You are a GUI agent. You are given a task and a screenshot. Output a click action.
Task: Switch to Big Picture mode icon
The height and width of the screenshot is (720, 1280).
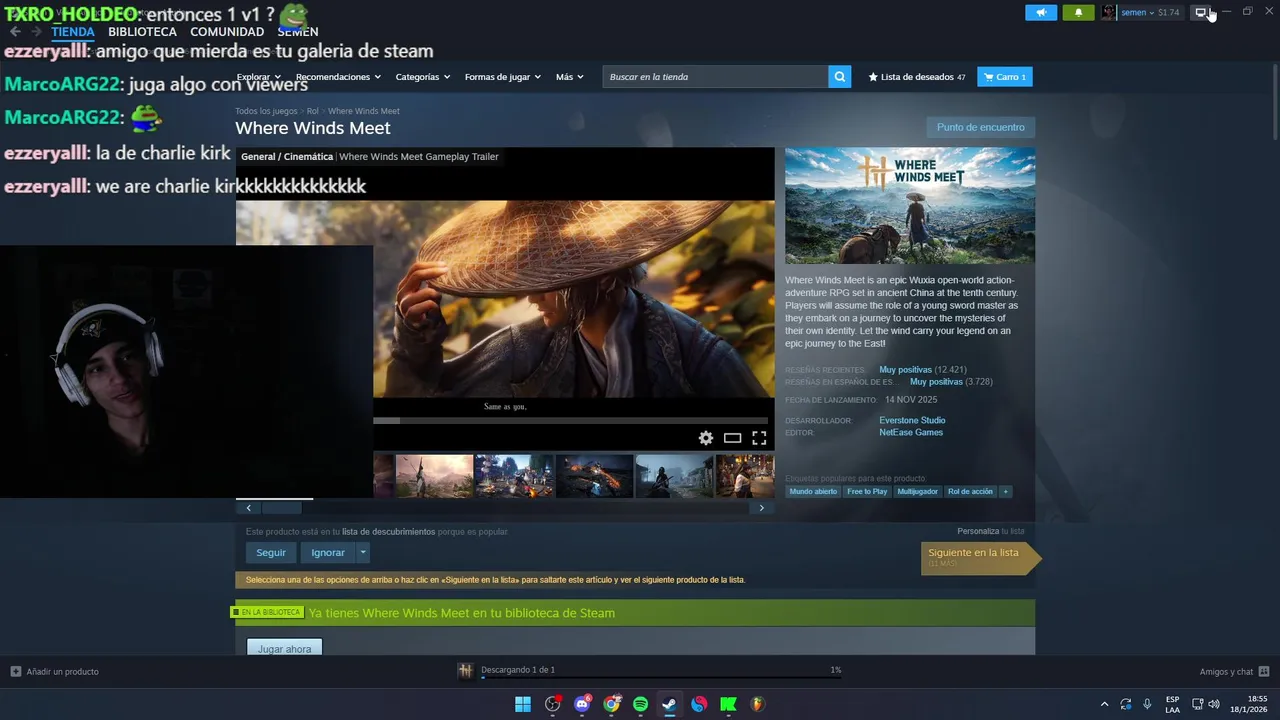tap(1201, 12)
